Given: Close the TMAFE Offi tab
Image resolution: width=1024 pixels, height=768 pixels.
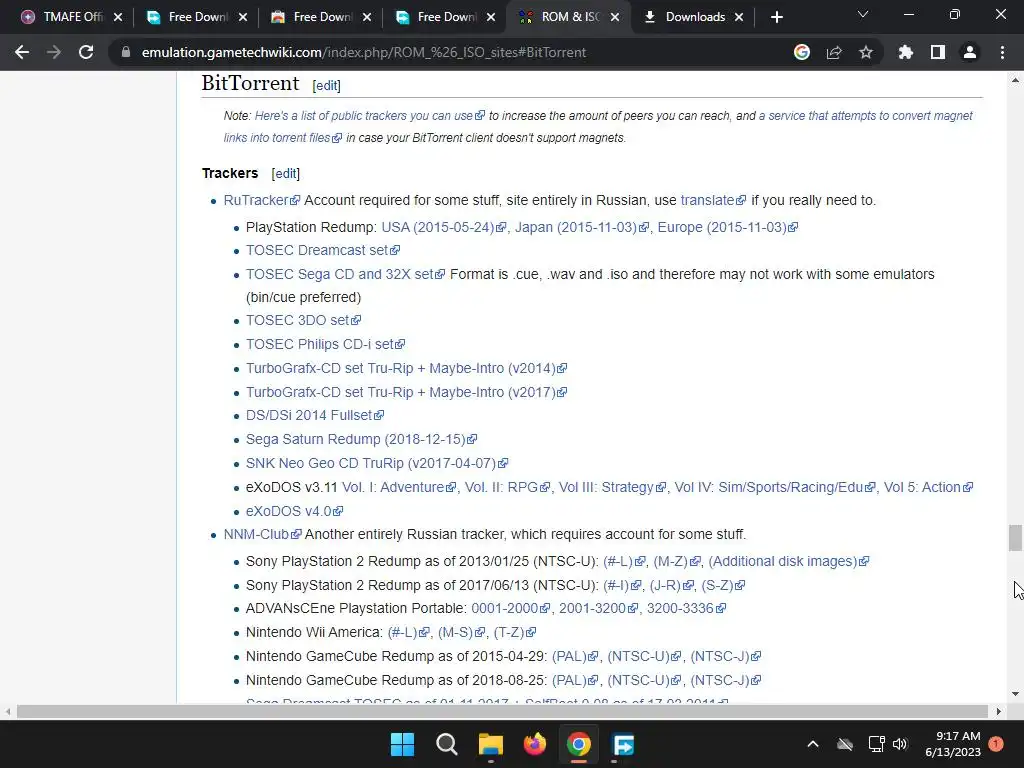Looking at the screenshot, I should coord(118,17).
